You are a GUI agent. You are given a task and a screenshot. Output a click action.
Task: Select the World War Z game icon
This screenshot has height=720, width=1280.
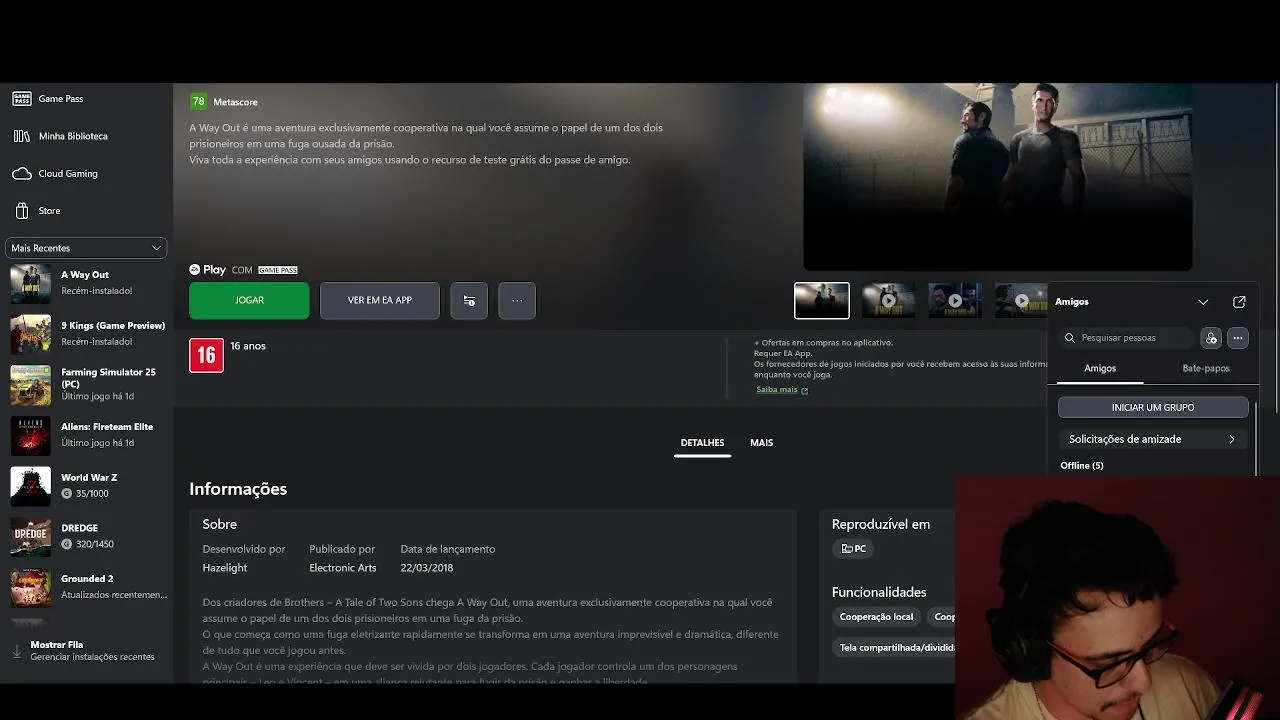click(x=30, y=486)
